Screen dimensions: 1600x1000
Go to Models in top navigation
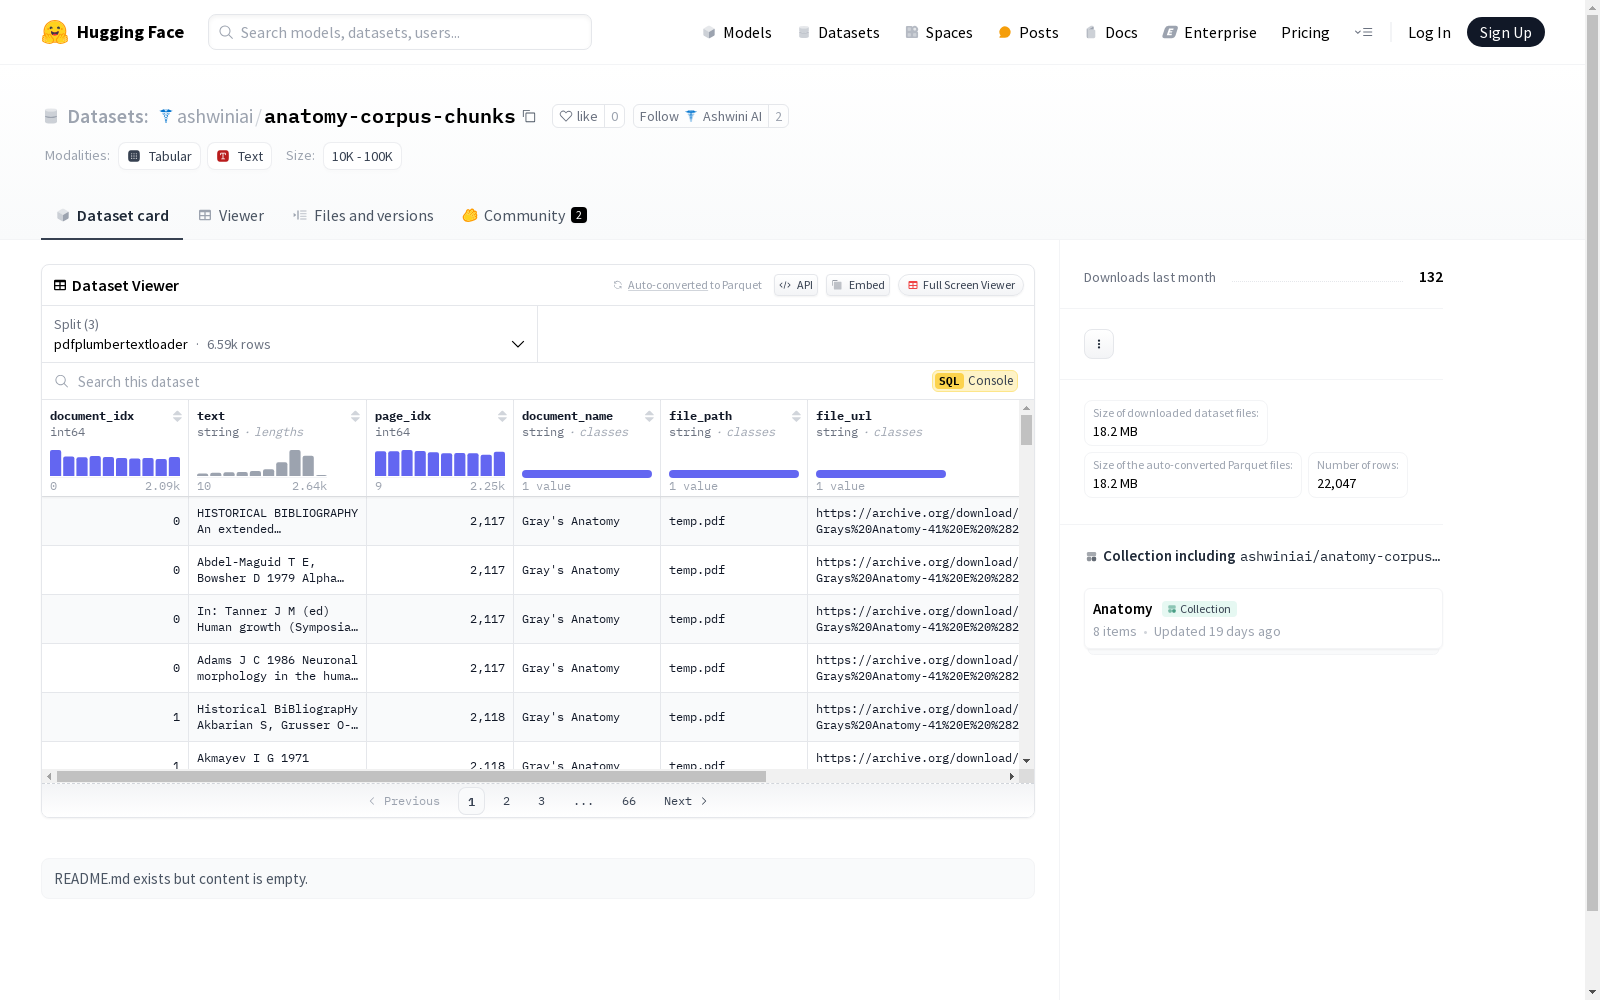(737, 32)
